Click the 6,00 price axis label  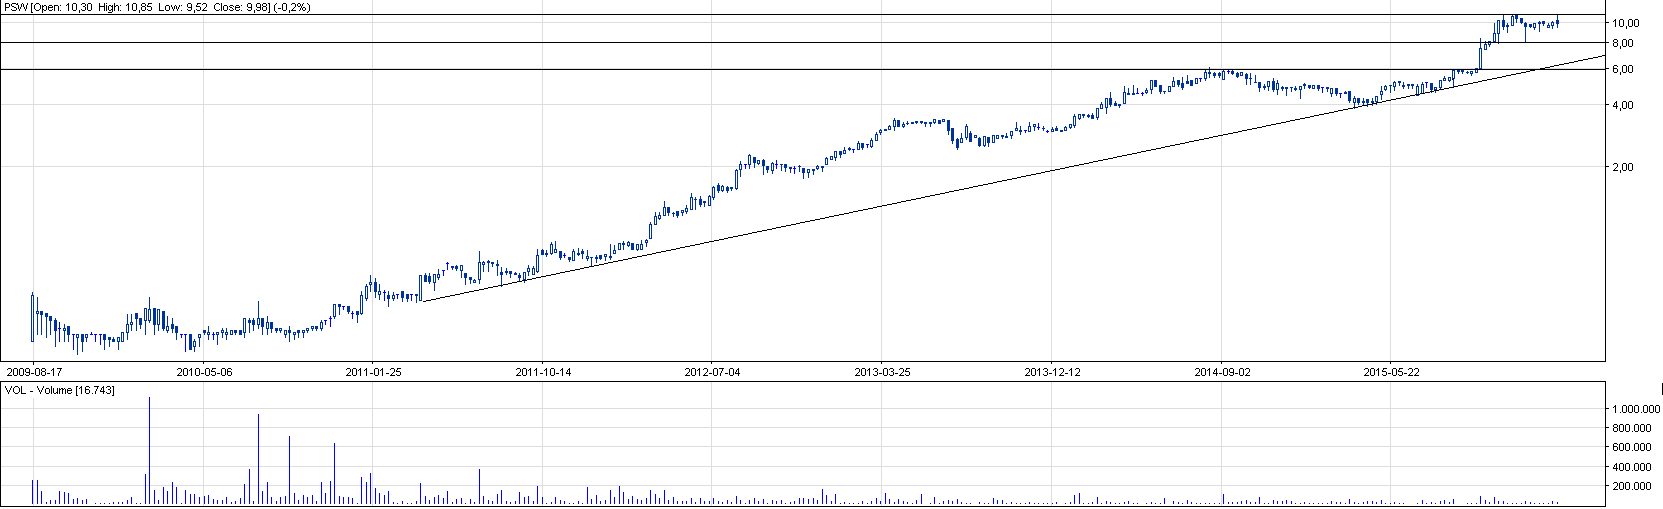[1623, 69]
